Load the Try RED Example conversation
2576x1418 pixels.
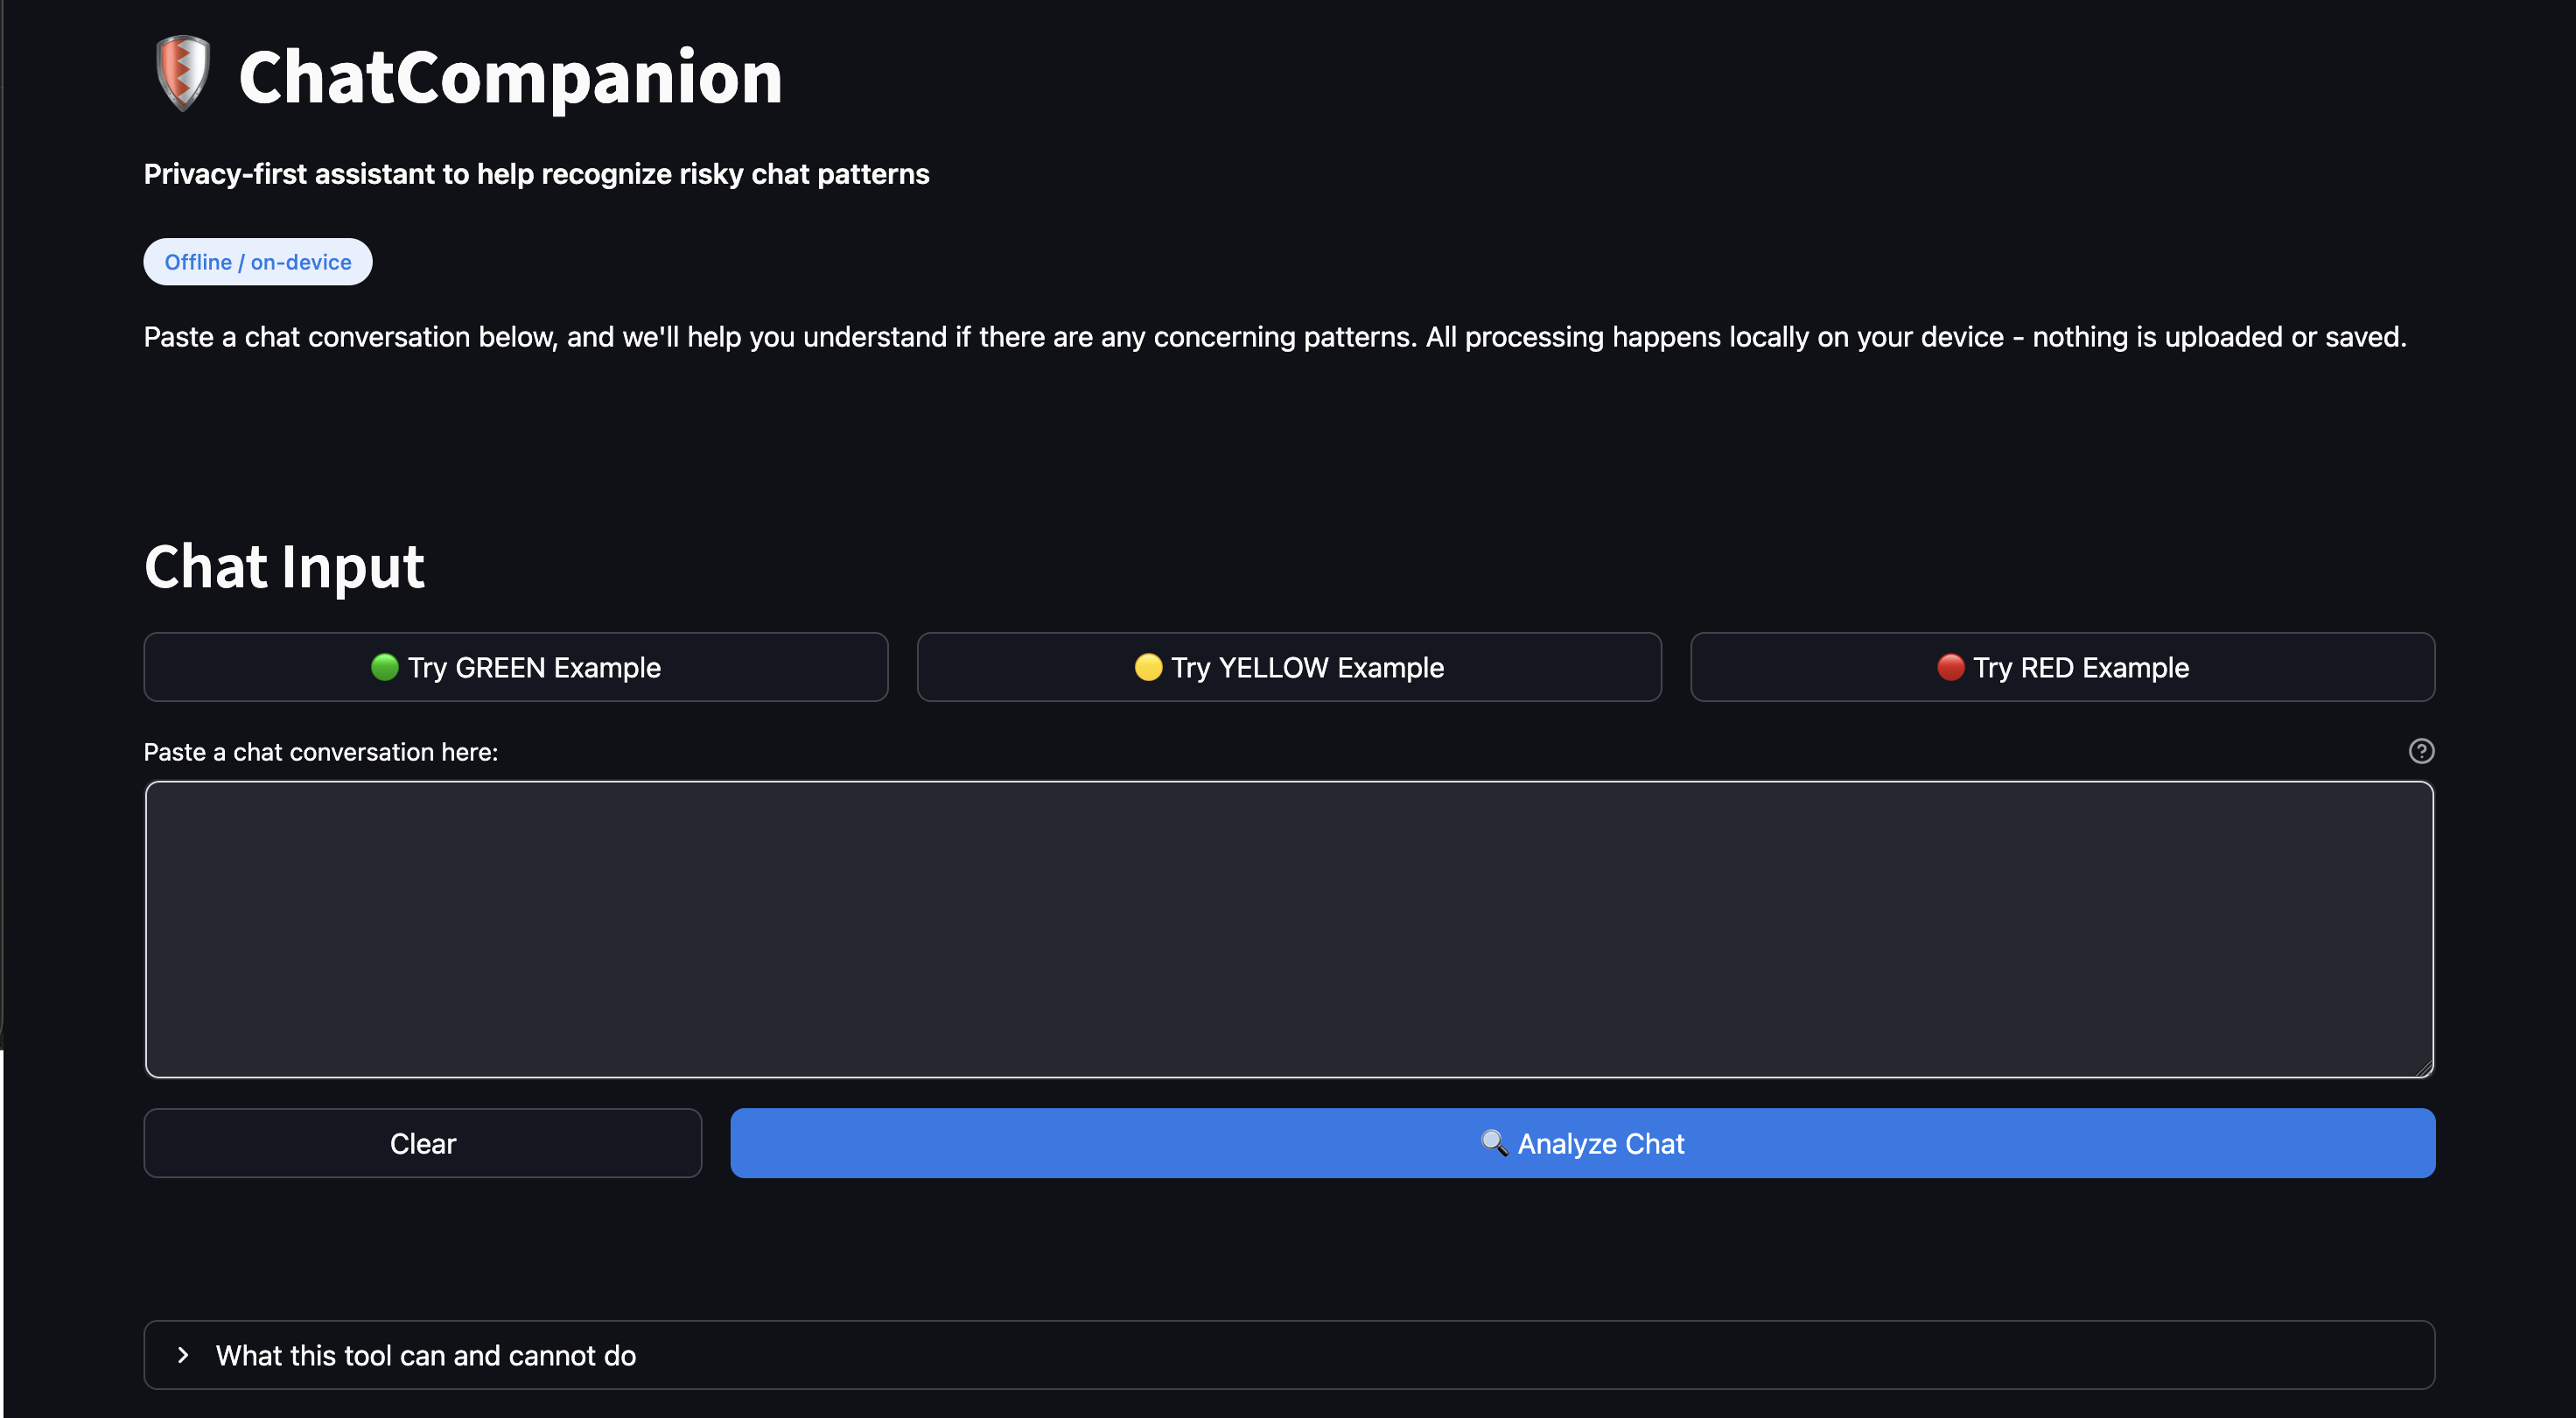(2063, 667)
